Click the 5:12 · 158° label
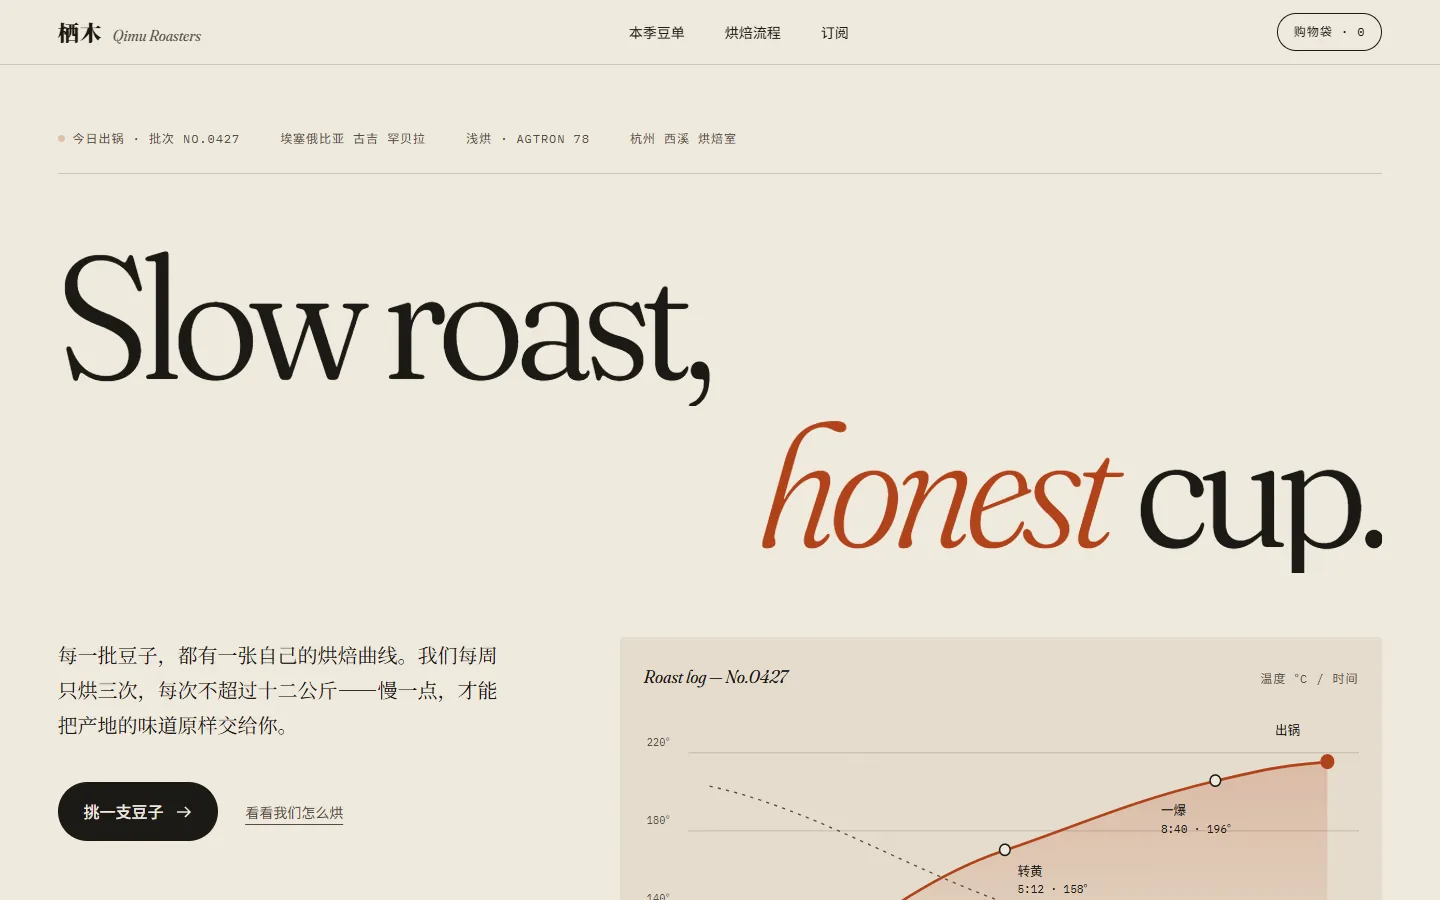1440x900 pixels. [x=1052, y=889]
